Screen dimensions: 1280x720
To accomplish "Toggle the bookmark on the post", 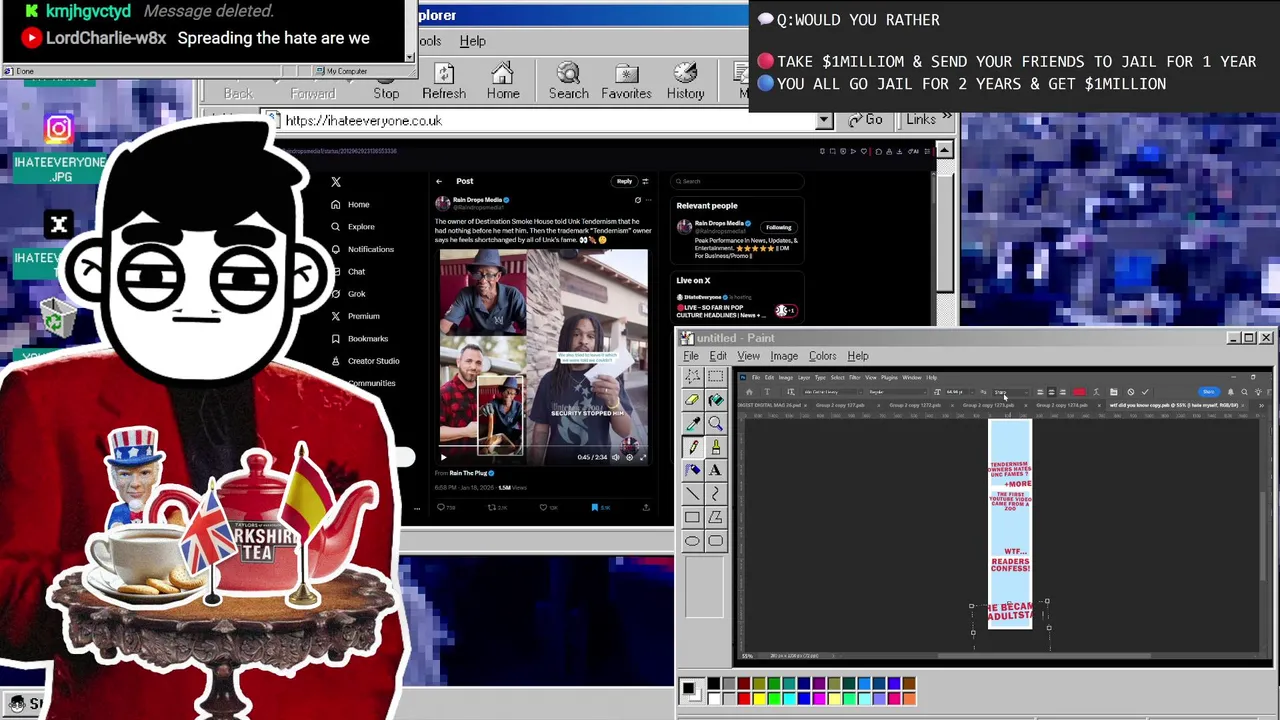I will pyautogui.click(x=595, y=507).
